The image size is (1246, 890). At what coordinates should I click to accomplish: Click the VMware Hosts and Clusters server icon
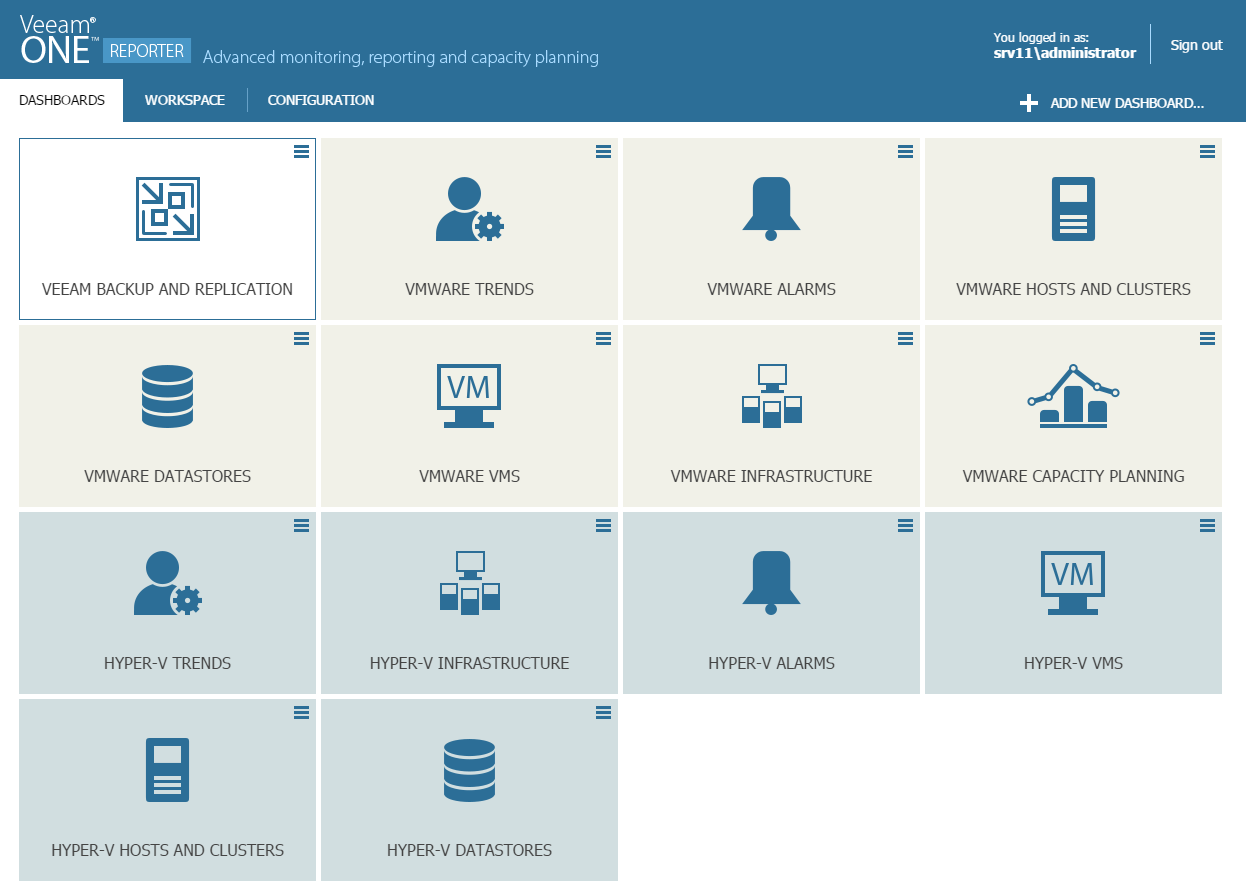tap(1073, 209)
